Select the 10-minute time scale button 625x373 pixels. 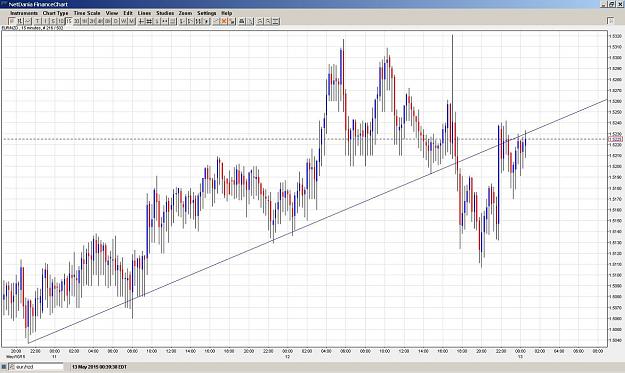[61, 21]
